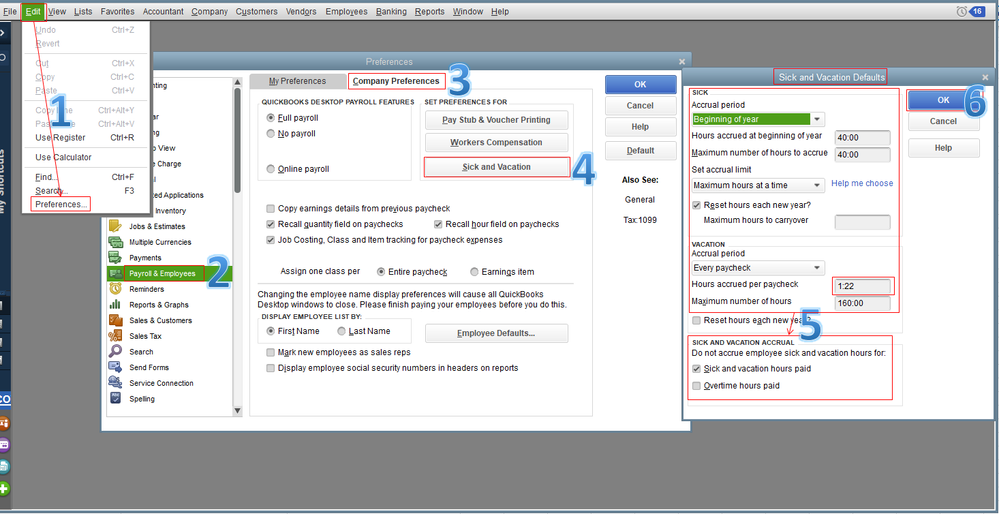Open Workers Compensation preferences button

496,142
